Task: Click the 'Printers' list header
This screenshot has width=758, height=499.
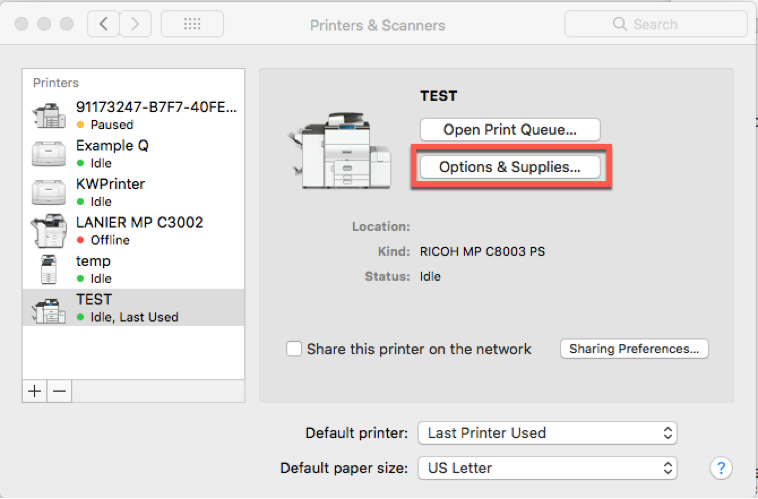Action: 56,83
